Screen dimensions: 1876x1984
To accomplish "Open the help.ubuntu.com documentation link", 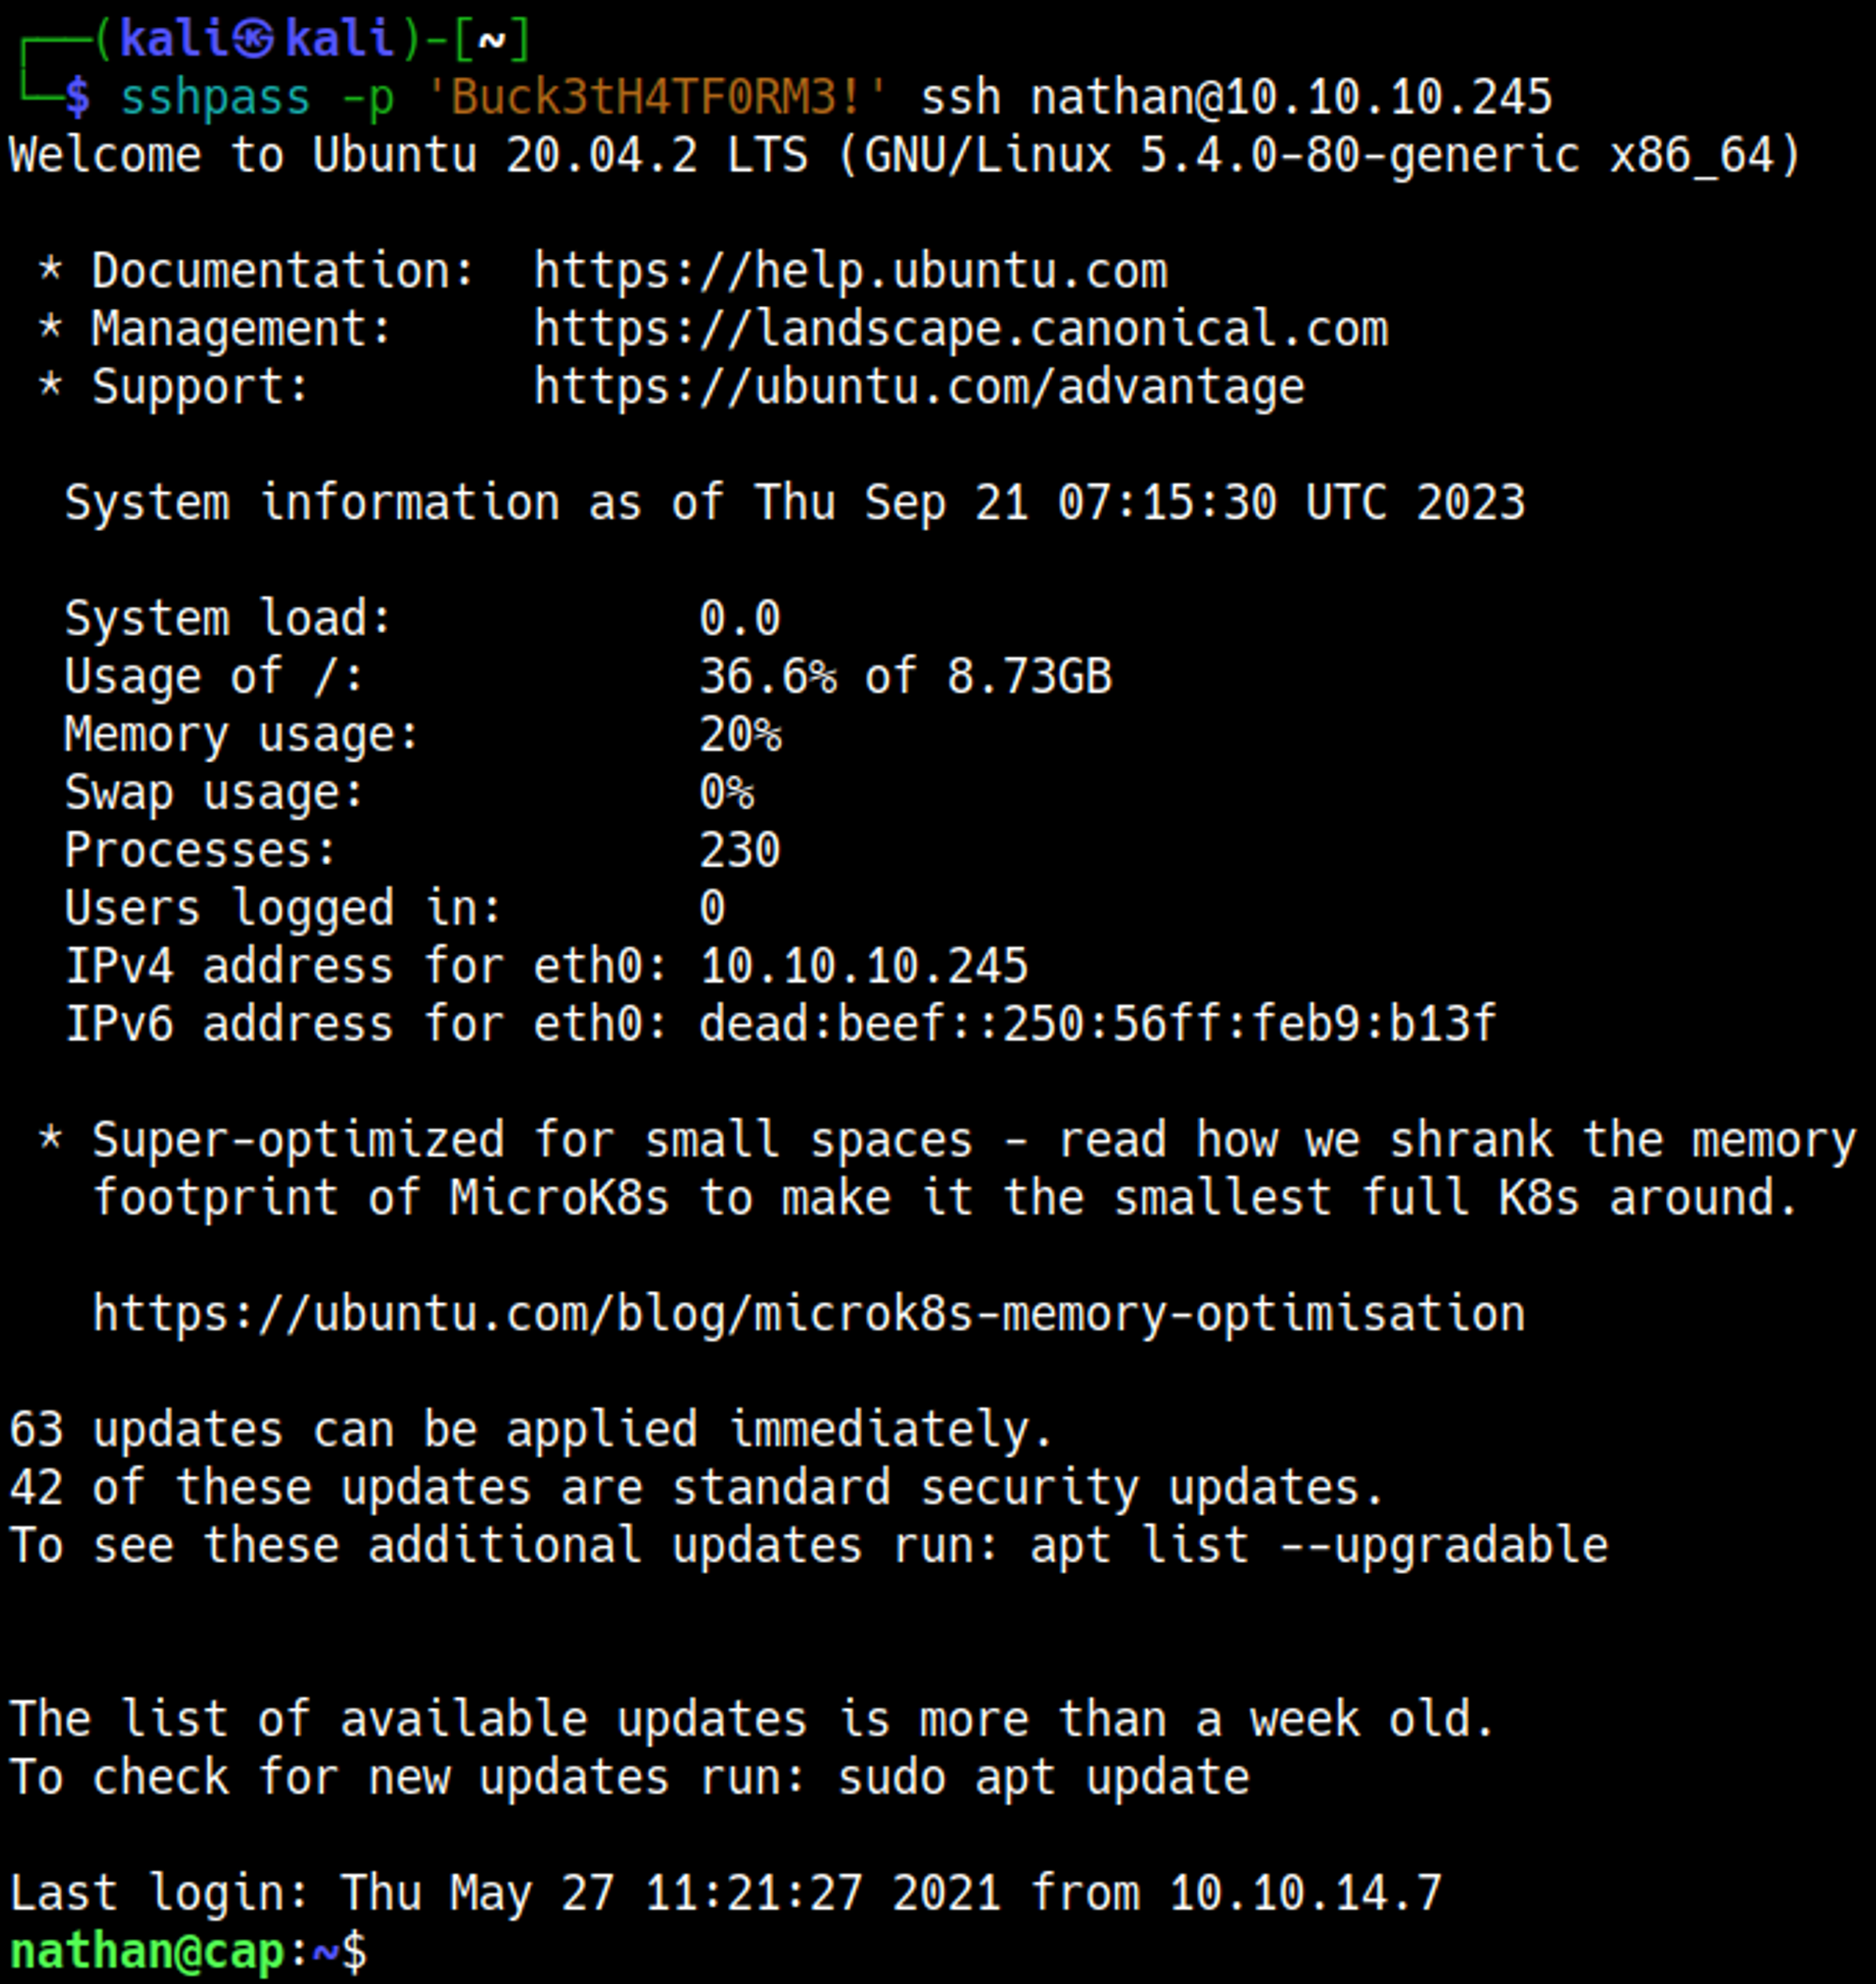I will pyautogui.click(x=850, y=271).
